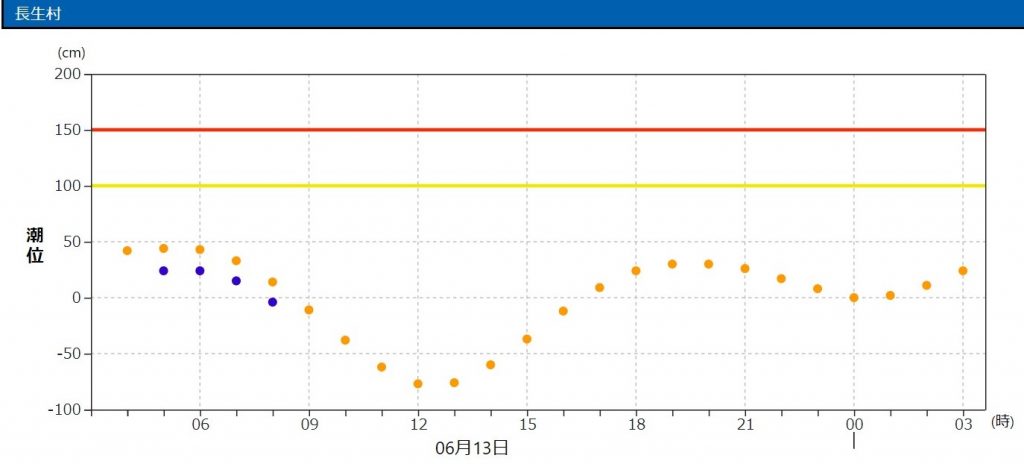The width and height of the screenshot is (1024, 464).
Task: Select the orange point at 18 hours
Action: 636,271
